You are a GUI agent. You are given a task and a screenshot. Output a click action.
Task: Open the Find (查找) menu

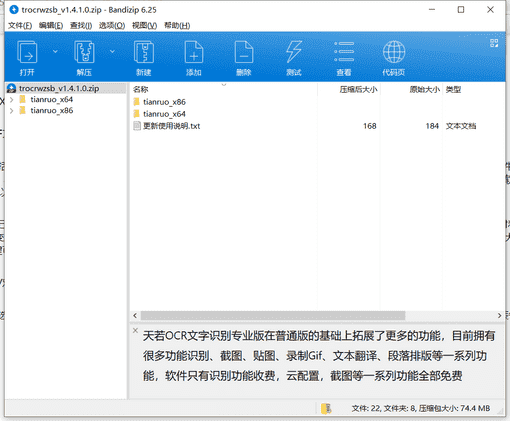81,25
